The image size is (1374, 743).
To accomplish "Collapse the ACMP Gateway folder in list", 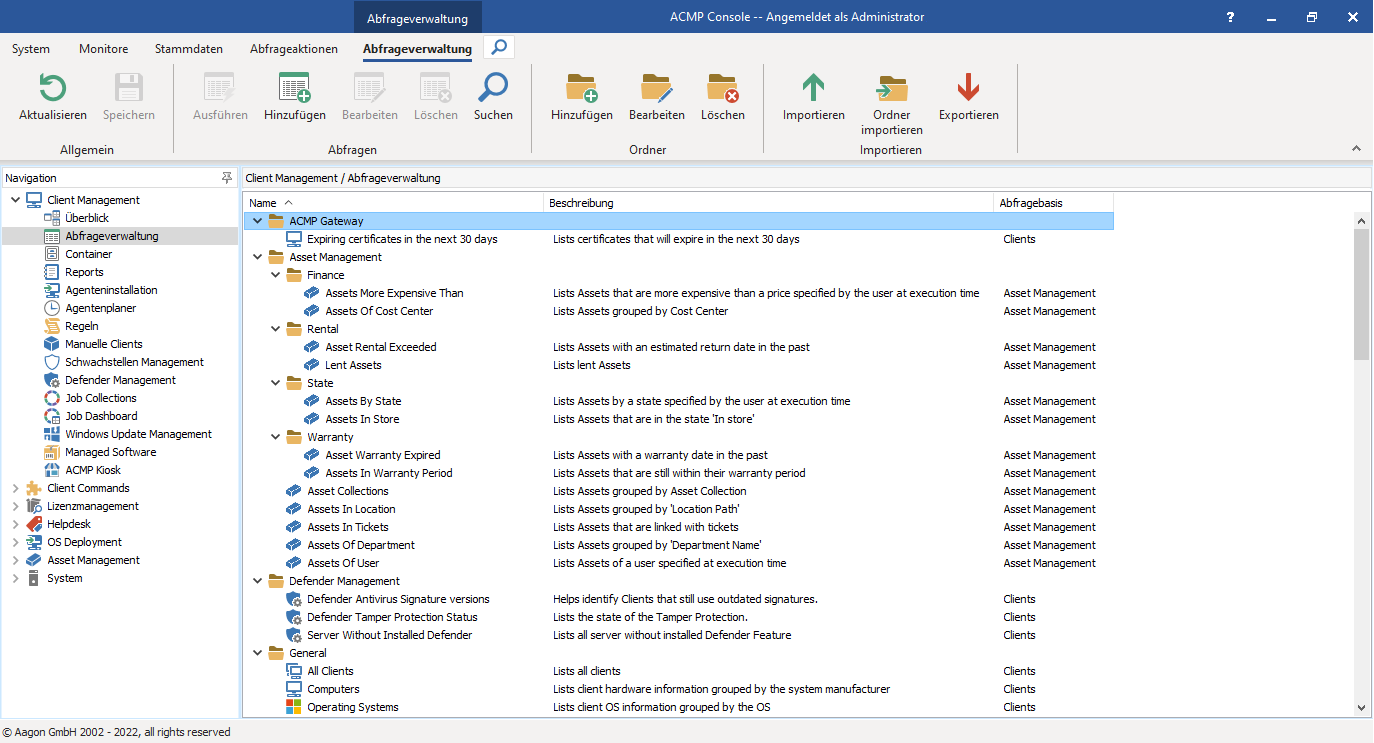I will click(x=258, y=221).
